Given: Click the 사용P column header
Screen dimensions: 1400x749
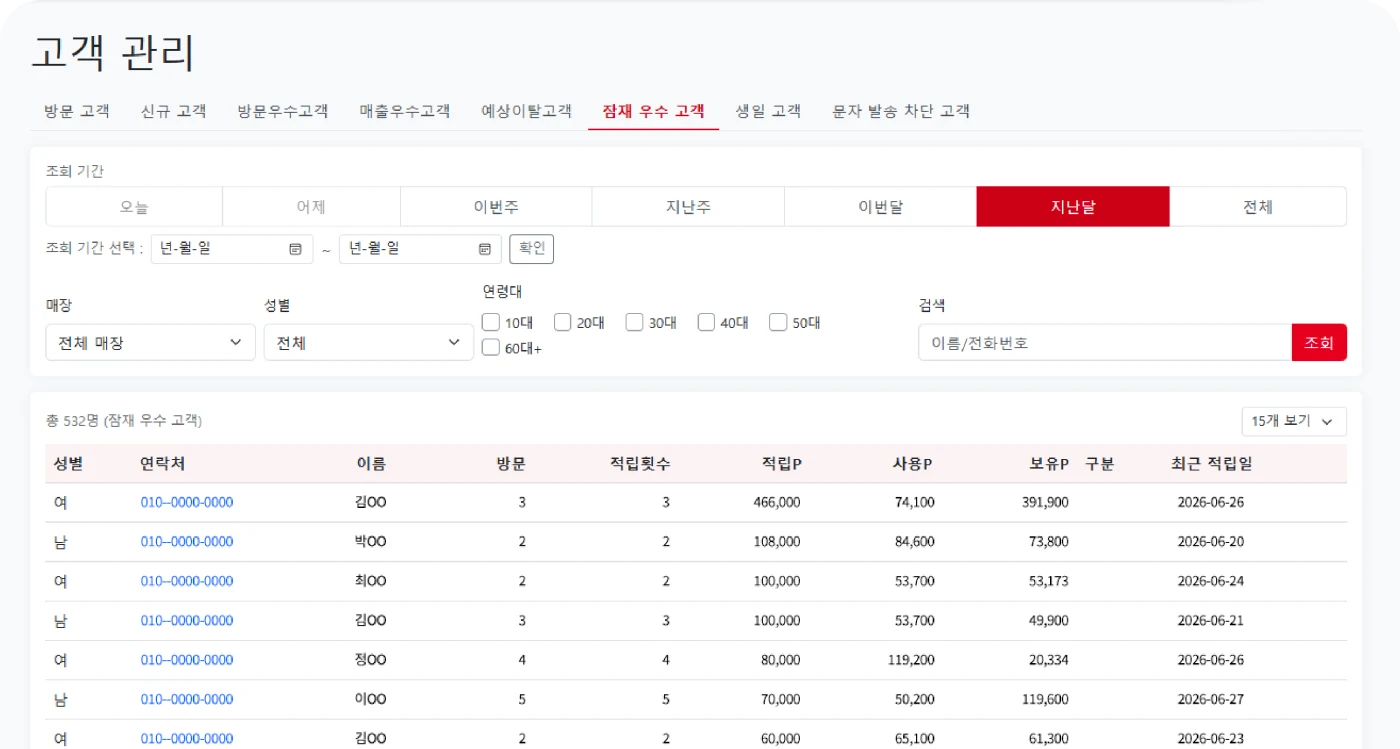Looking at the screenshot, I should click(913, 464).
